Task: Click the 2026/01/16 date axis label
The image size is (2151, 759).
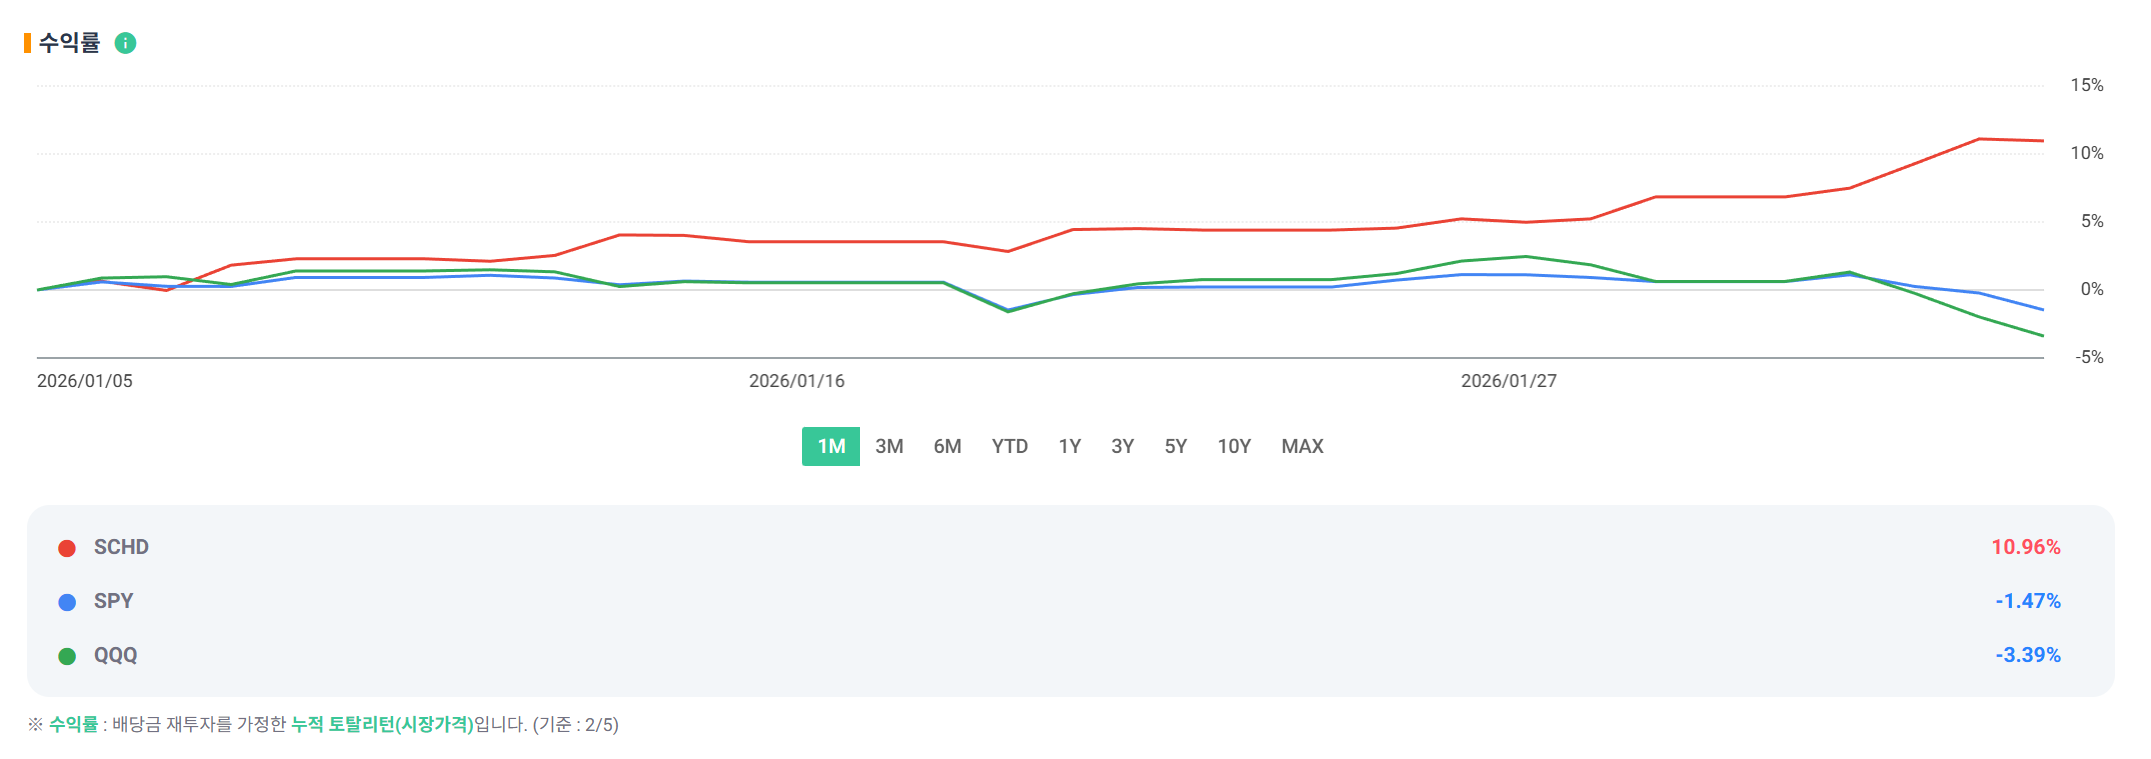Action: 796,381
